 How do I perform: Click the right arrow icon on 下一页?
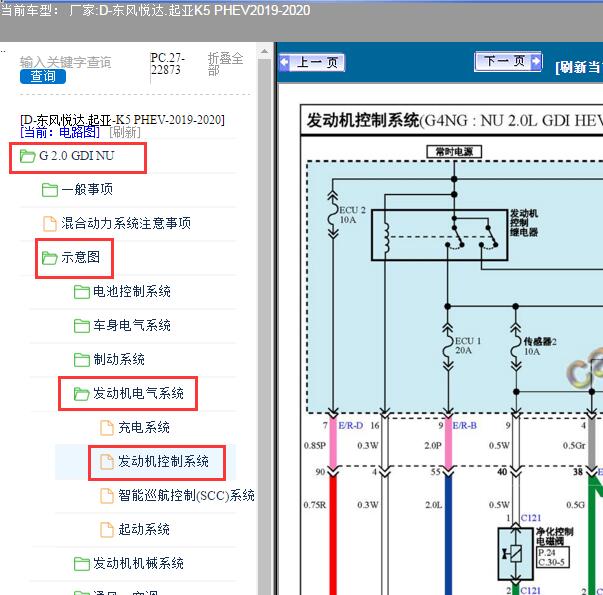pos(536,61)
